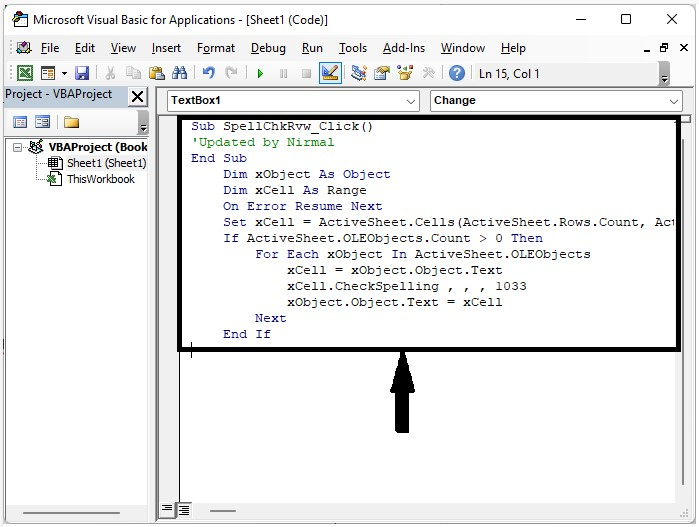
Task: Run the macro with the green play icon
Action: [x=260, y=73]
